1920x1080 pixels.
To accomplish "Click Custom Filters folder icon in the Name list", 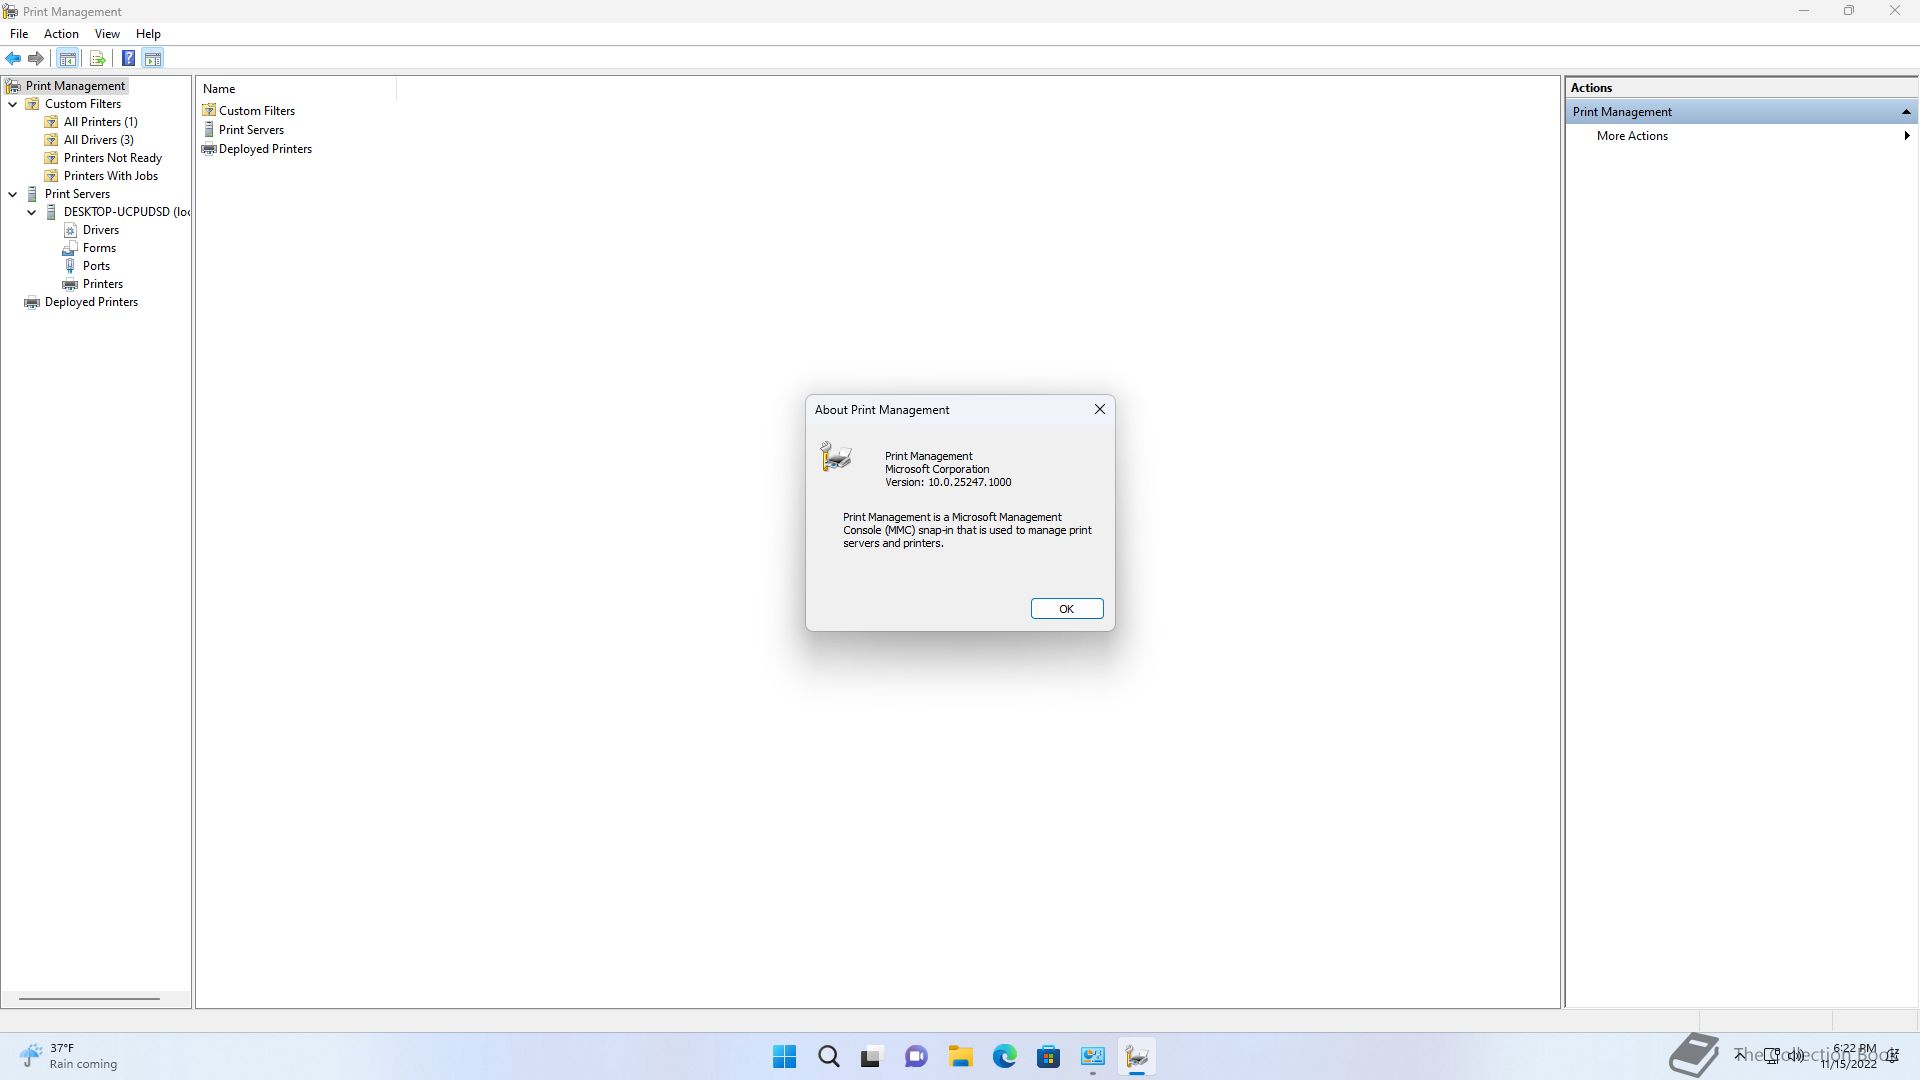I will click(x=209, y=110).
